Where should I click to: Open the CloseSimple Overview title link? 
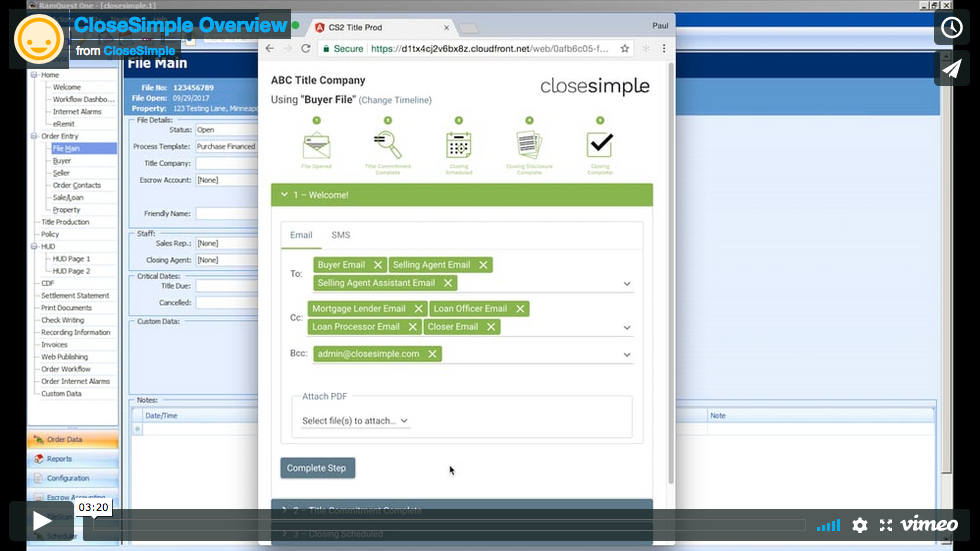[x=180, y=25]
